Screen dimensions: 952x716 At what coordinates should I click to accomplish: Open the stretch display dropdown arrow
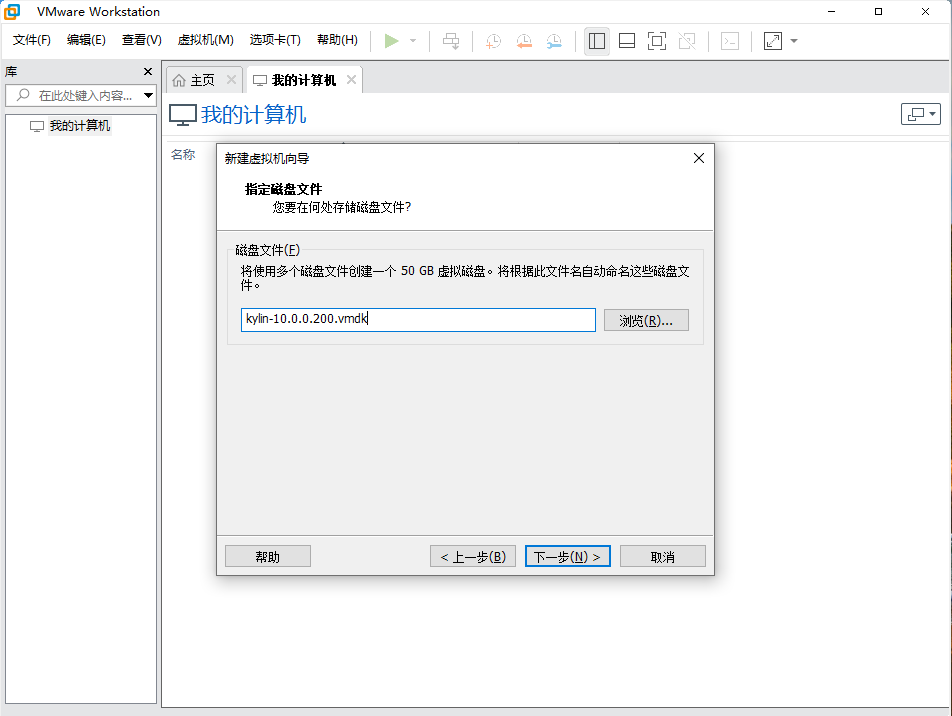click(794, 41)
